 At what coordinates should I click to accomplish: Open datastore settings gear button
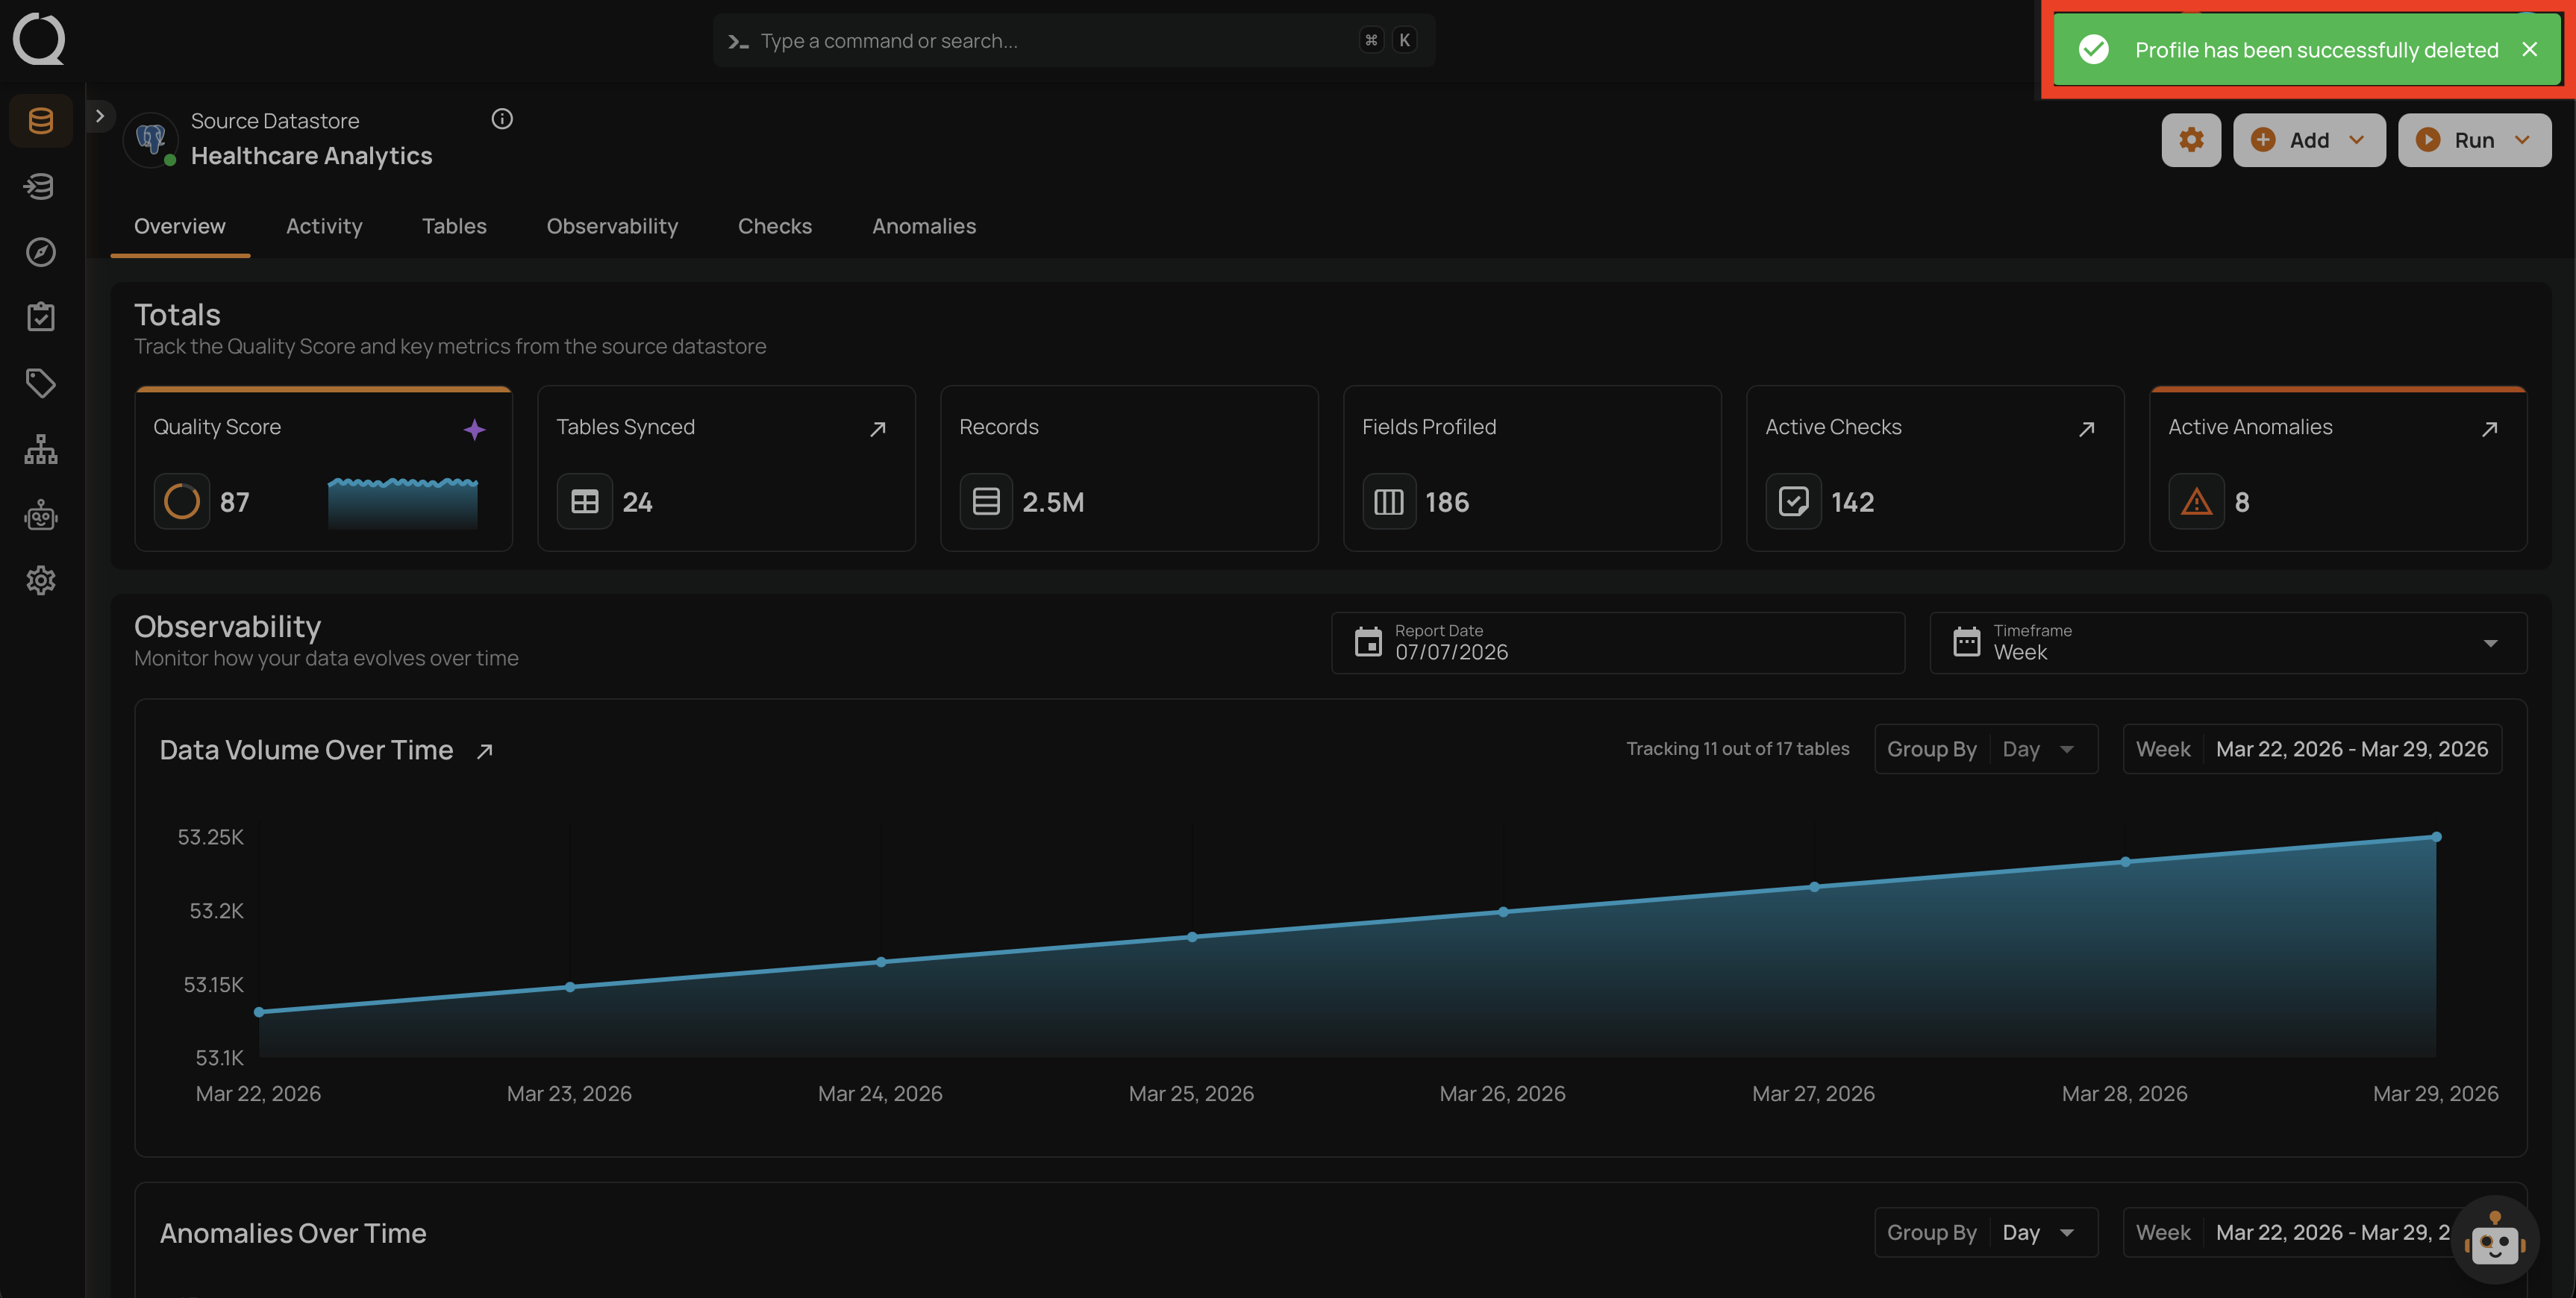click(2191, 140)
